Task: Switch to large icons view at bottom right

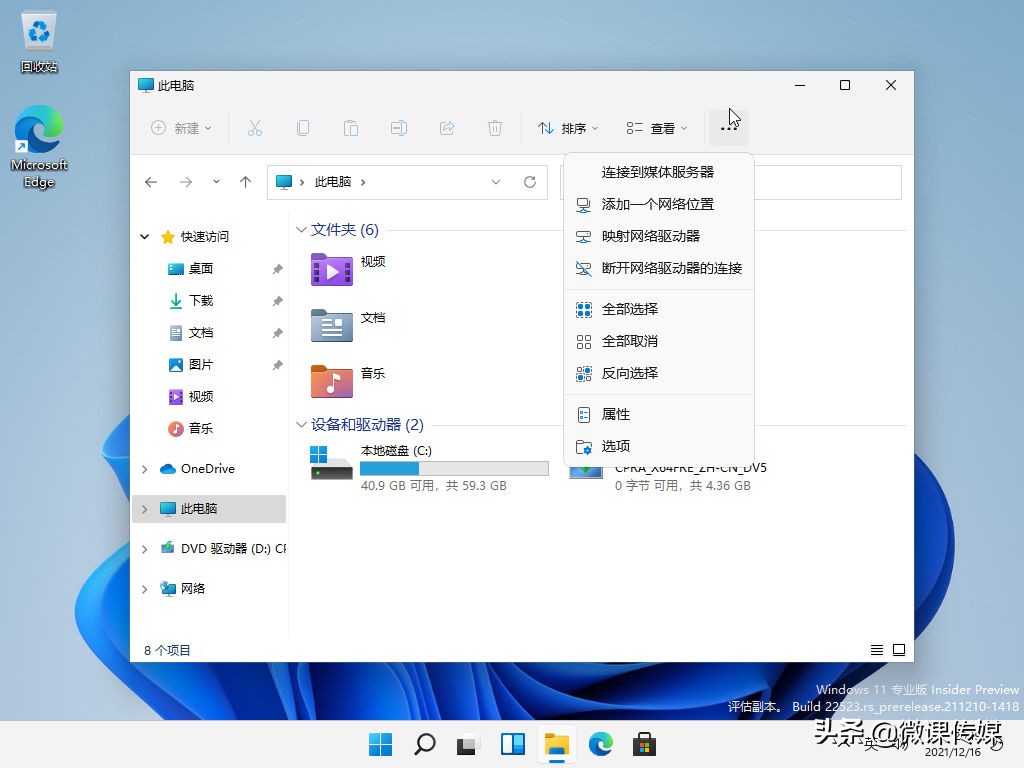Action: point(899,650)
